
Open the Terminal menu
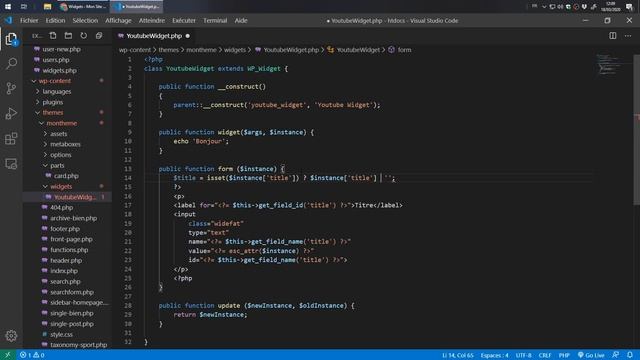coord(215,20)
